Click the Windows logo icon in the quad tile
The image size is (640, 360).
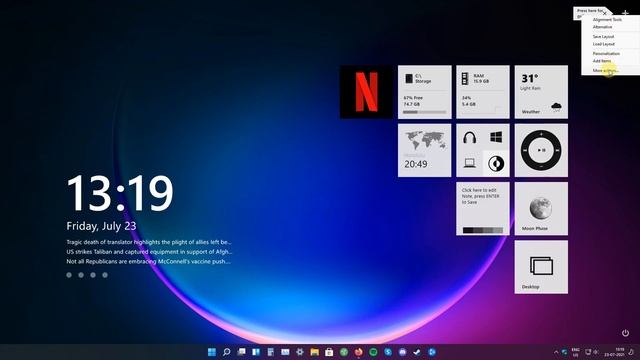click(496, 138)
